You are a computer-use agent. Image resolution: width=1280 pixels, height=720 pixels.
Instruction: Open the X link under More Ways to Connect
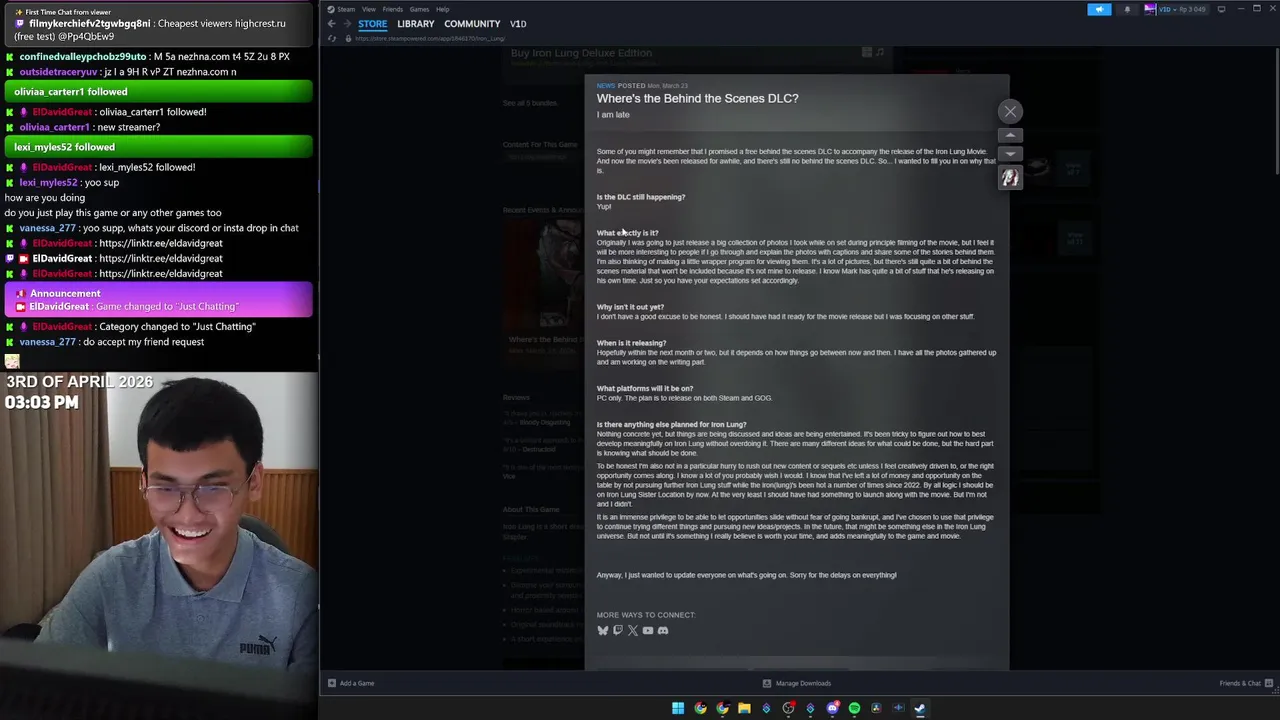tap(632, 631)
